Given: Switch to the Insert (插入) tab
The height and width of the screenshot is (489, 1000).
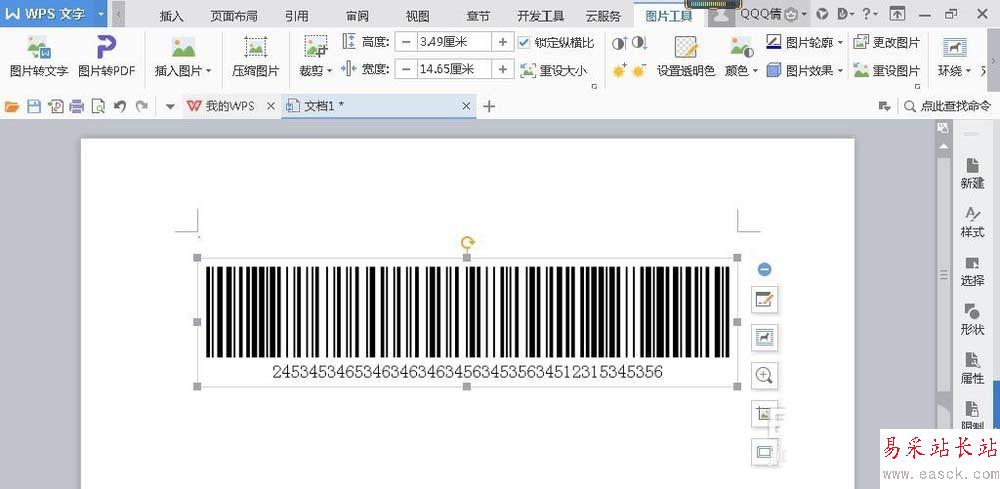Looking at the screenshot, I should point(171,16).
